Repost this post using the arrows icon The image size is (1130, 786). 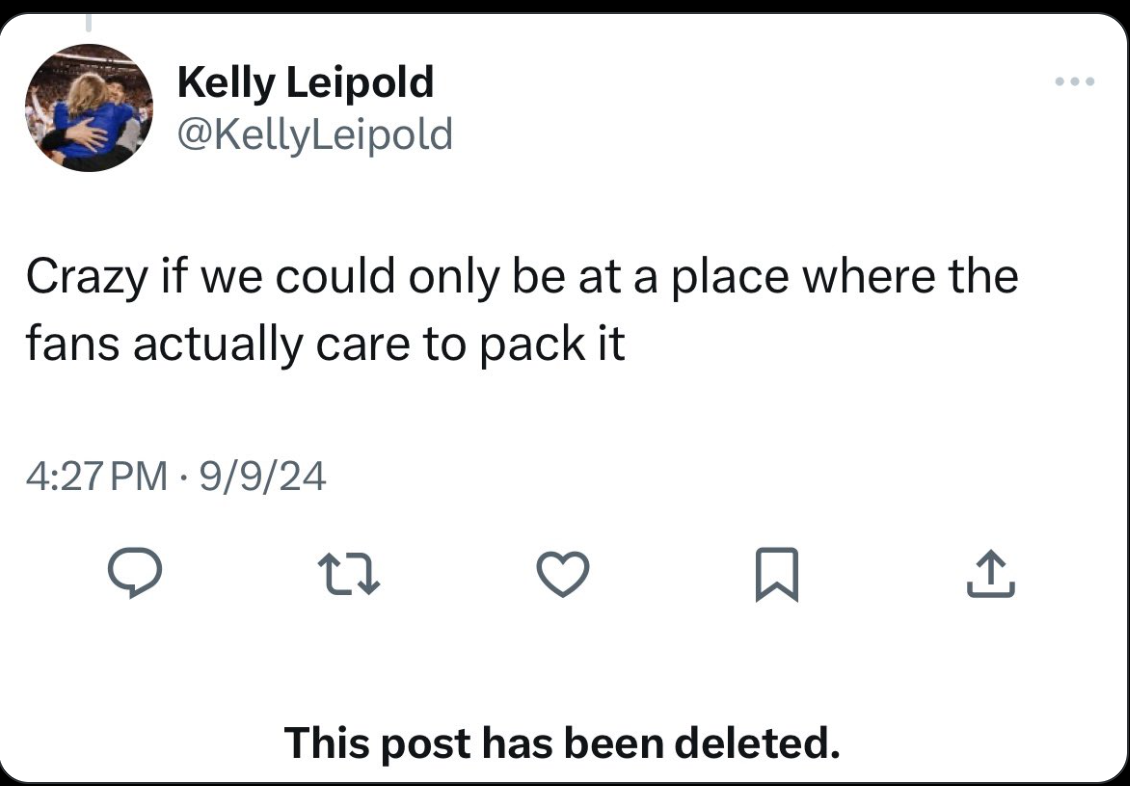coord(346,574)
